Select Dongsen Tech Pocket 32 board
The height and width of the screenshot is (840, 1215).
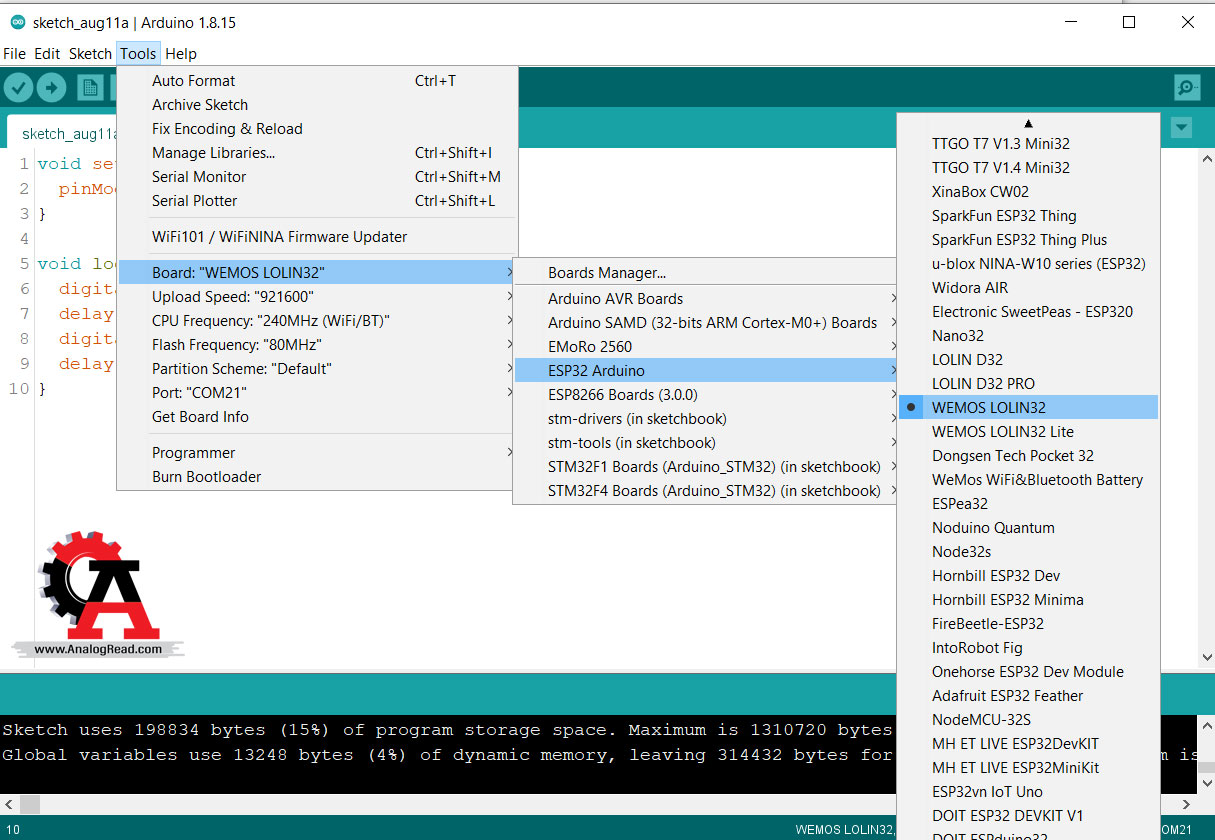(x=1028, y=456)
